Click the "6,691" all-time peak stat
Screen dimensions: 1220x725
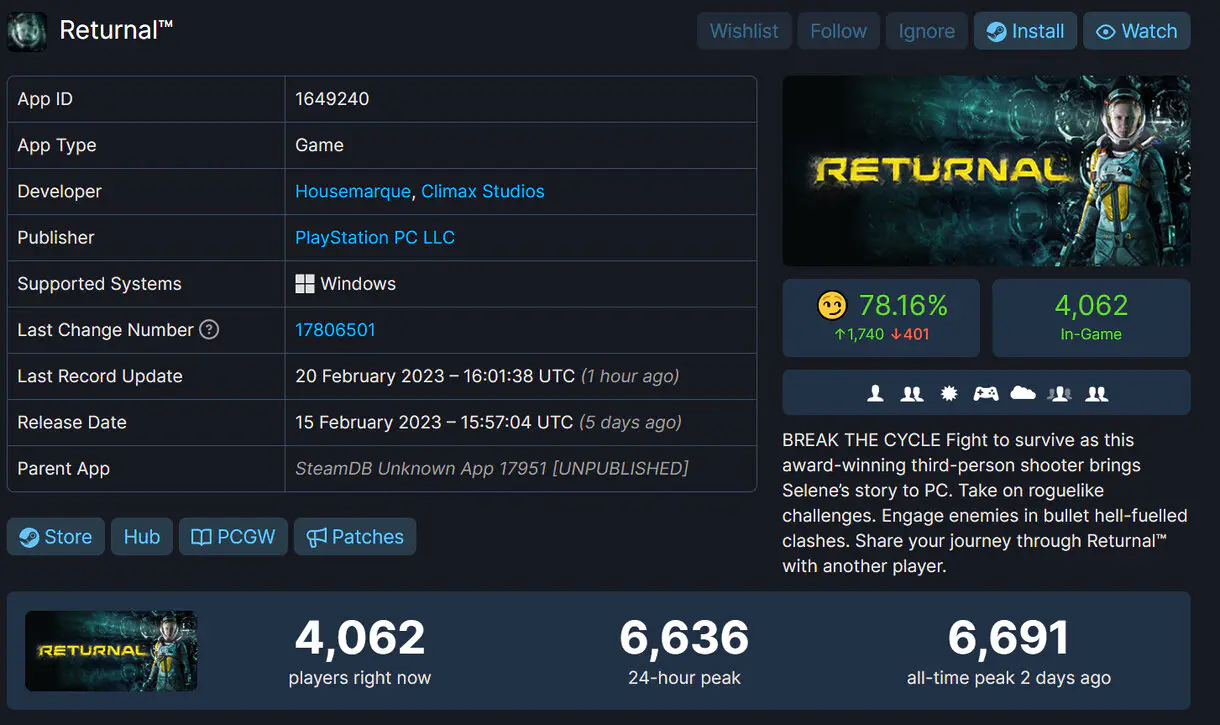tap(1009, 651)
